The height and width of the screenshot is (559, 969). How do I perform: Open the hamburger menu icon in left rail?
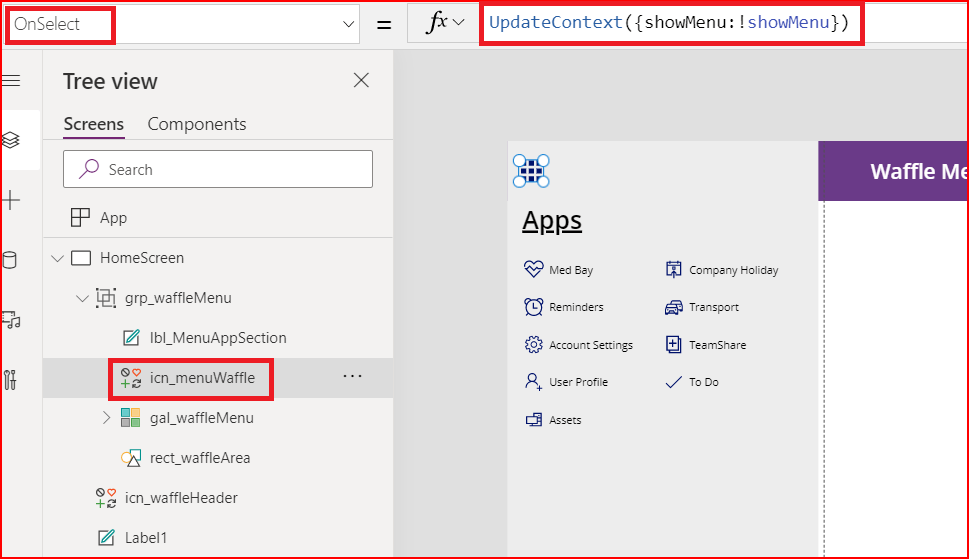coord(12,81)
